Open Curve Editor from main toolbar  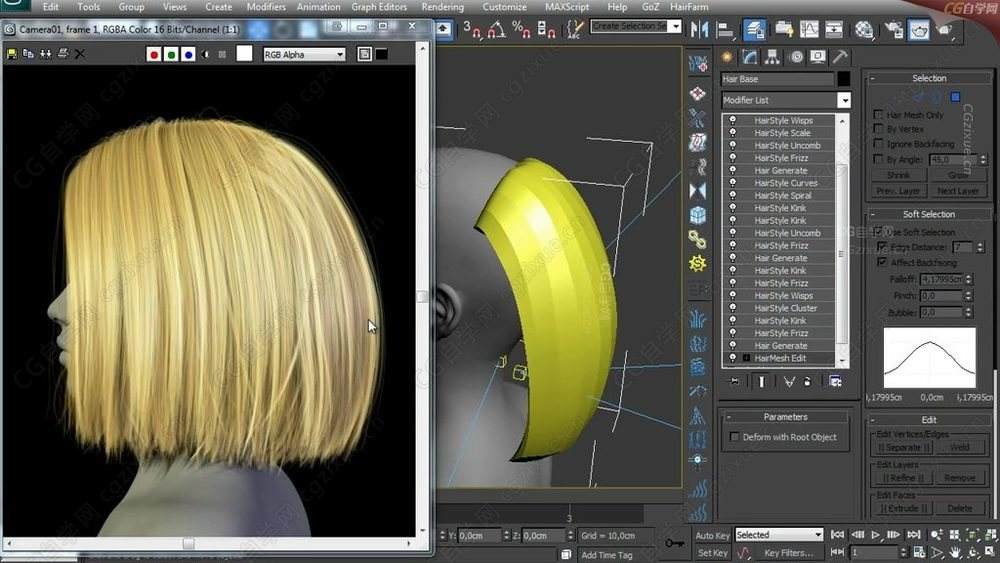pos(809,29)
